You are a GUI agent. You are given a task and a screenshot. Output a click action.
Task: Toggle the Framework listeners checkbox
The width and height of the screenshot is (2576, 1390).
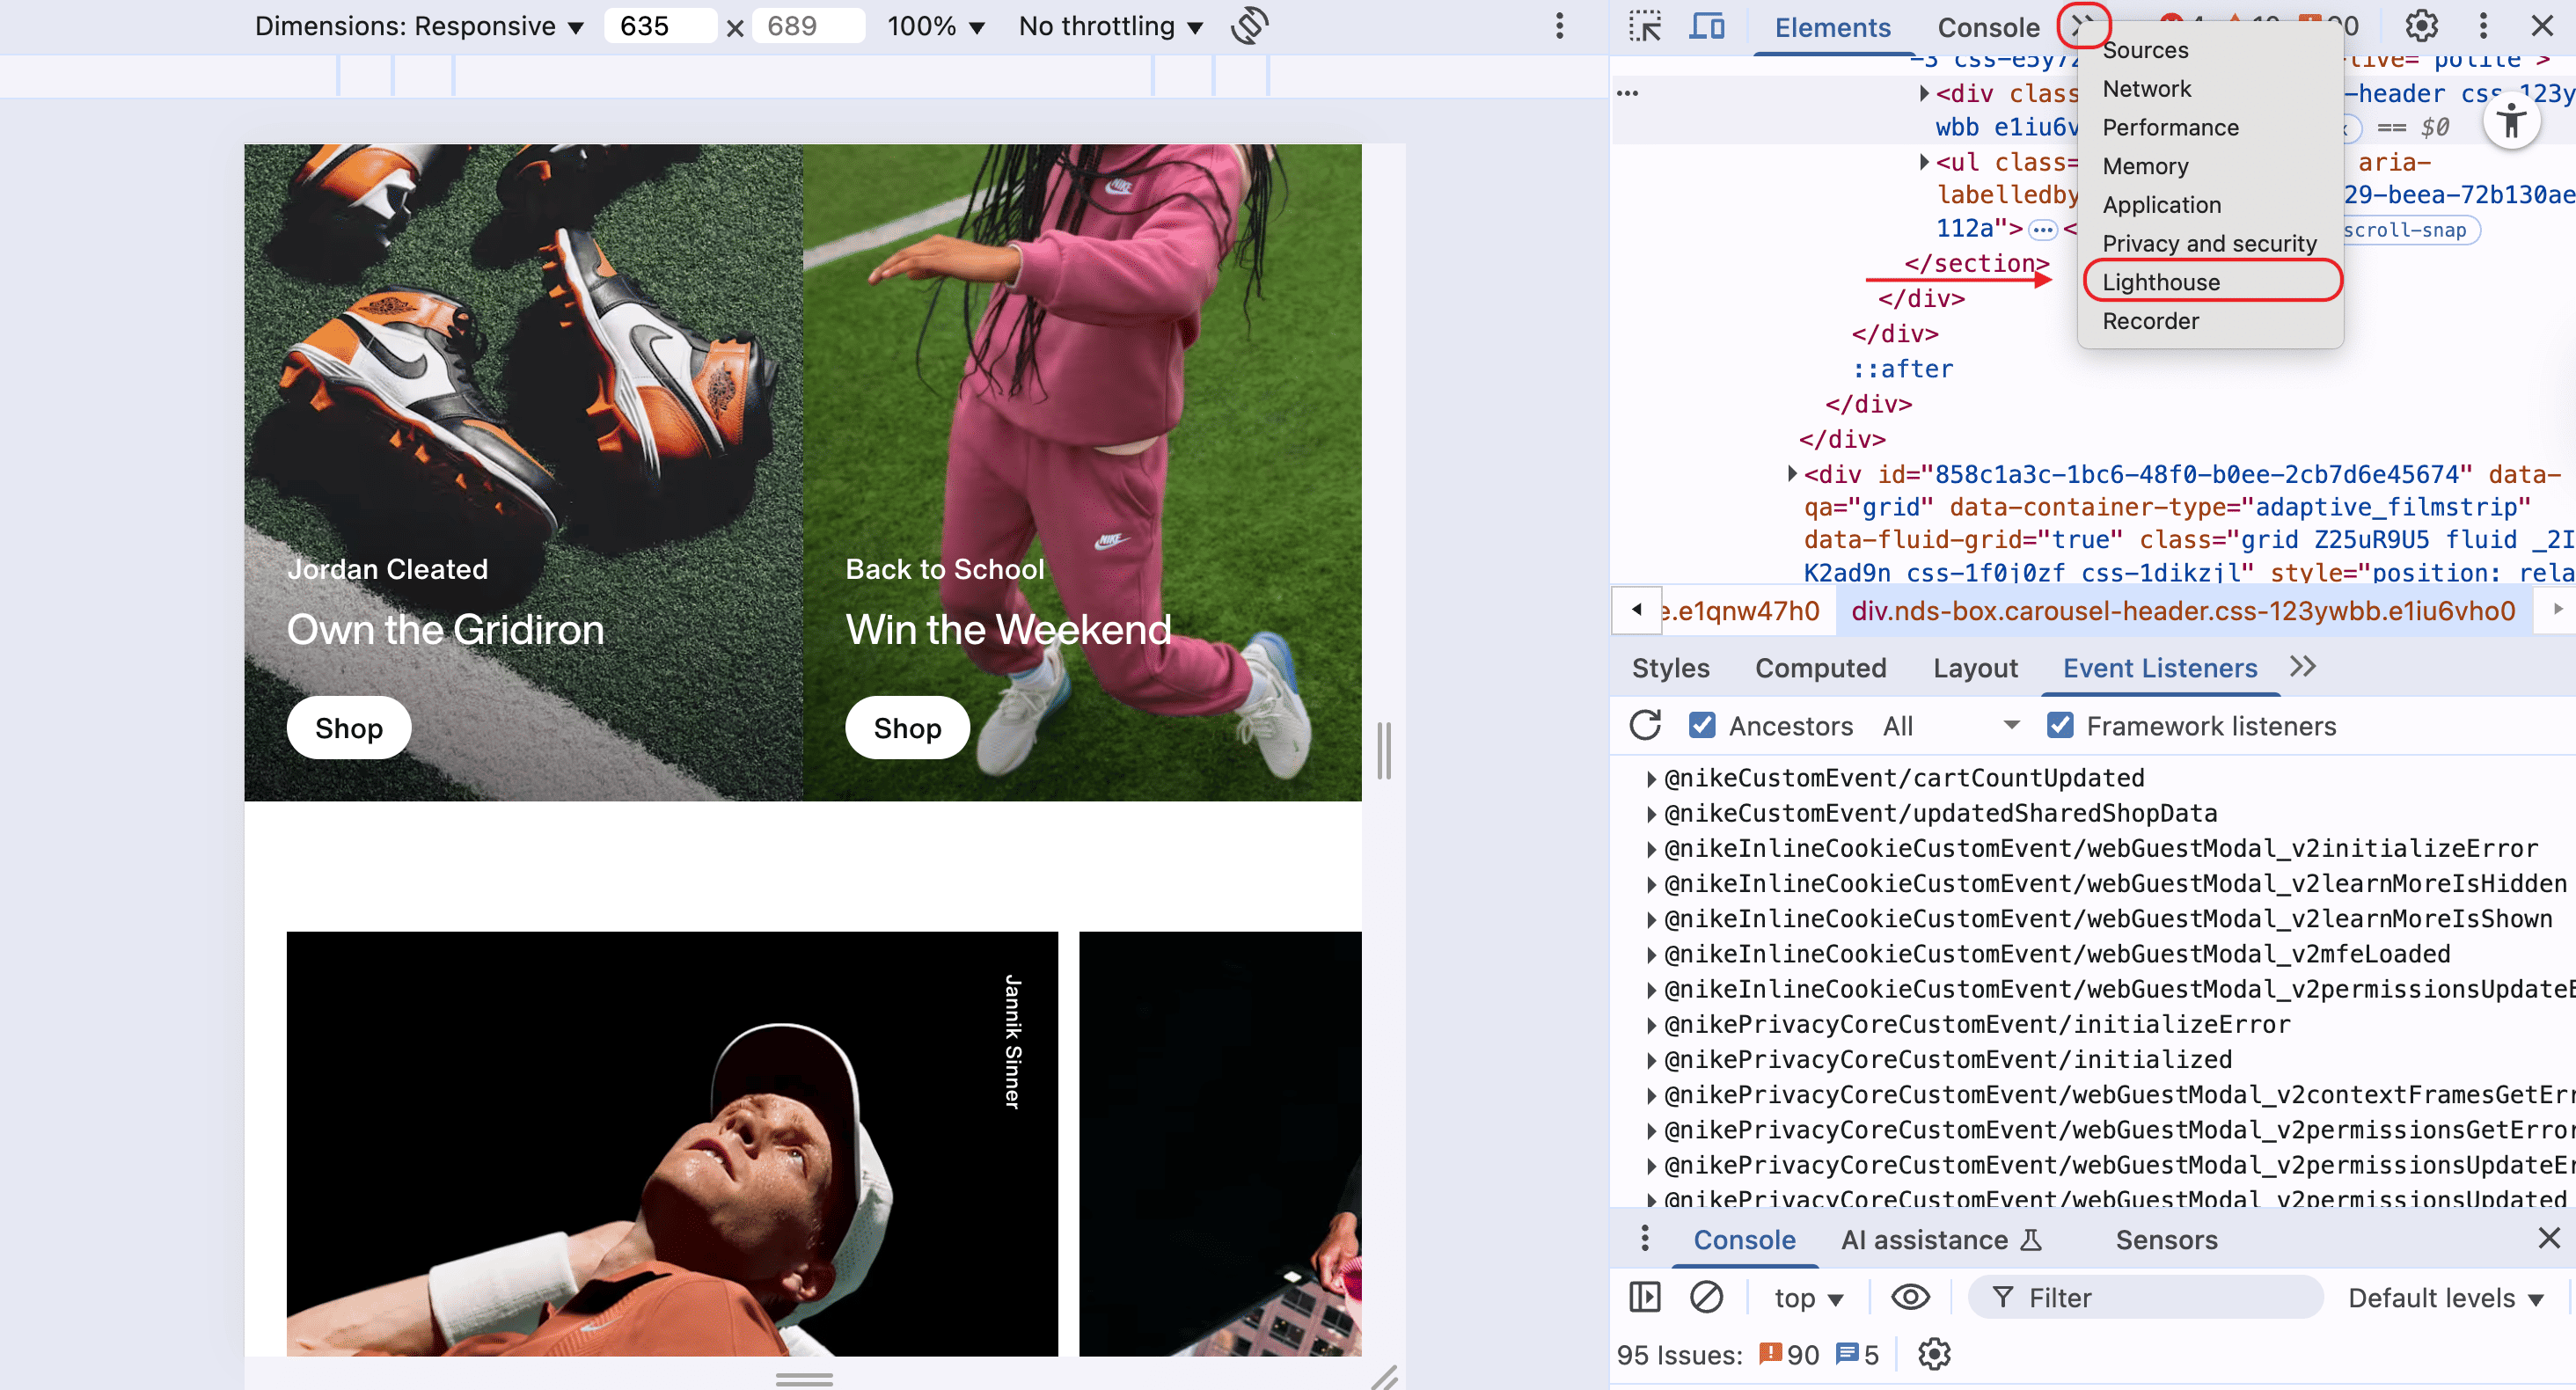click(2059, 725)
